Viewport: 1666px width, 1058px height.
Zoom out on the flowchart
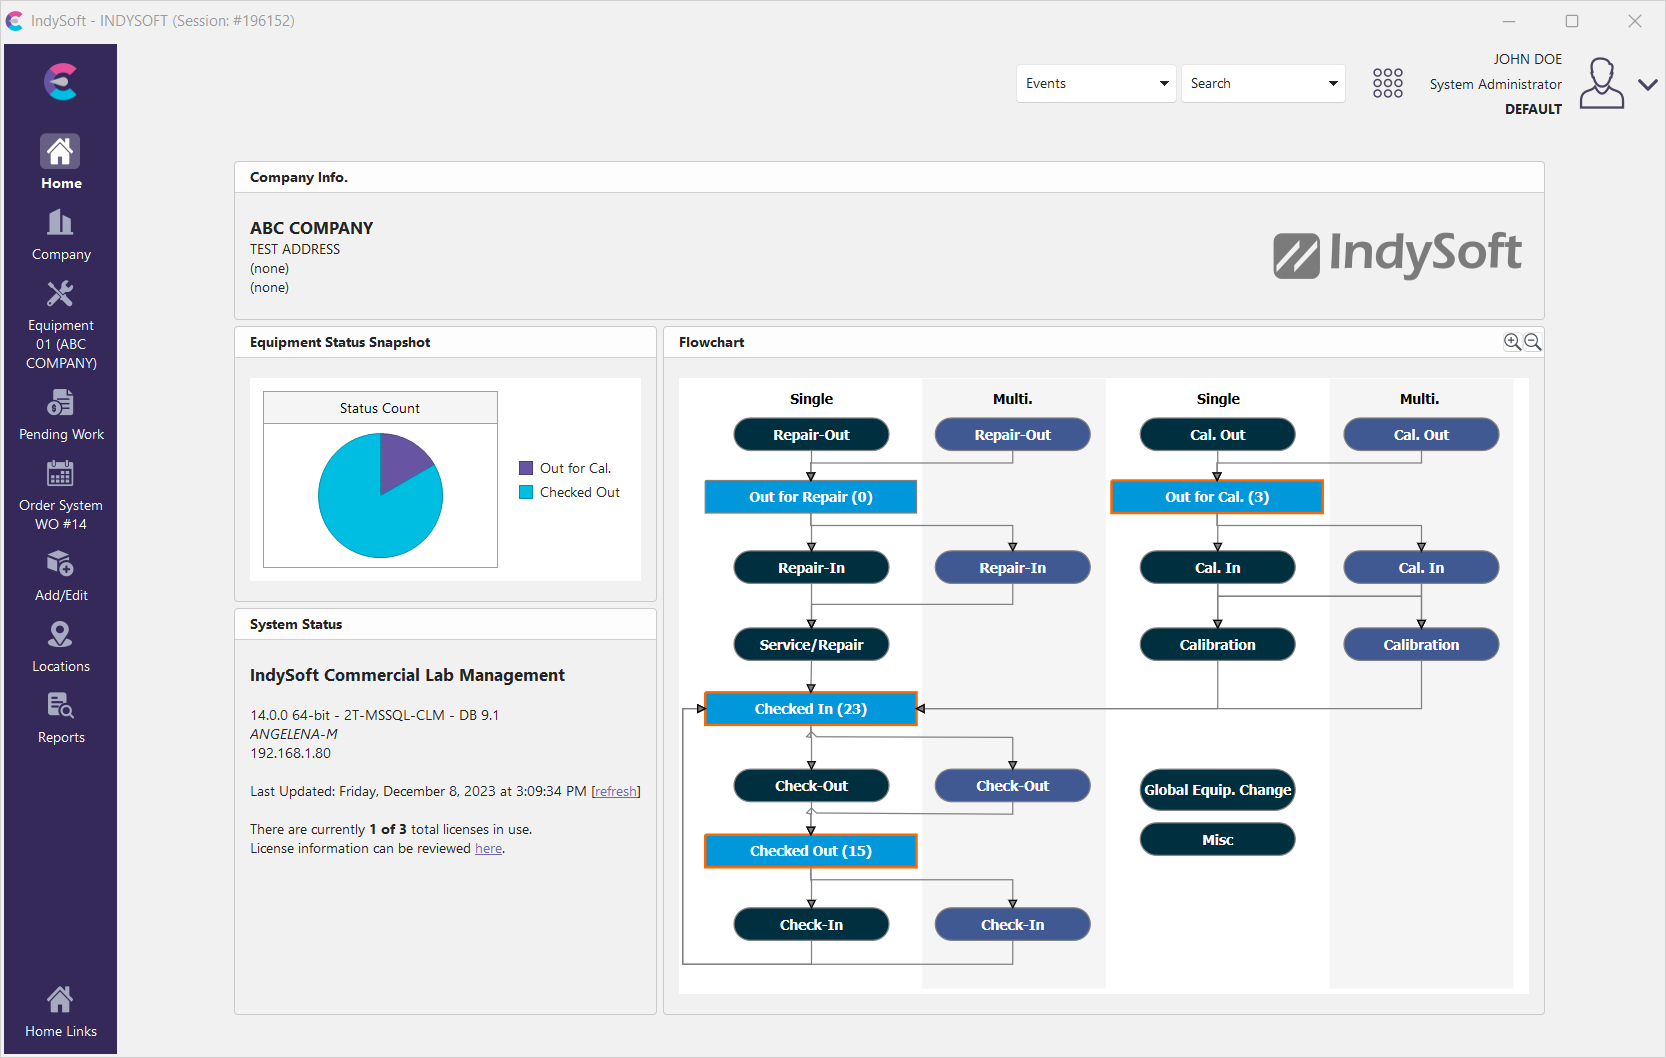pyautogui.click(x=1532, y=342)
